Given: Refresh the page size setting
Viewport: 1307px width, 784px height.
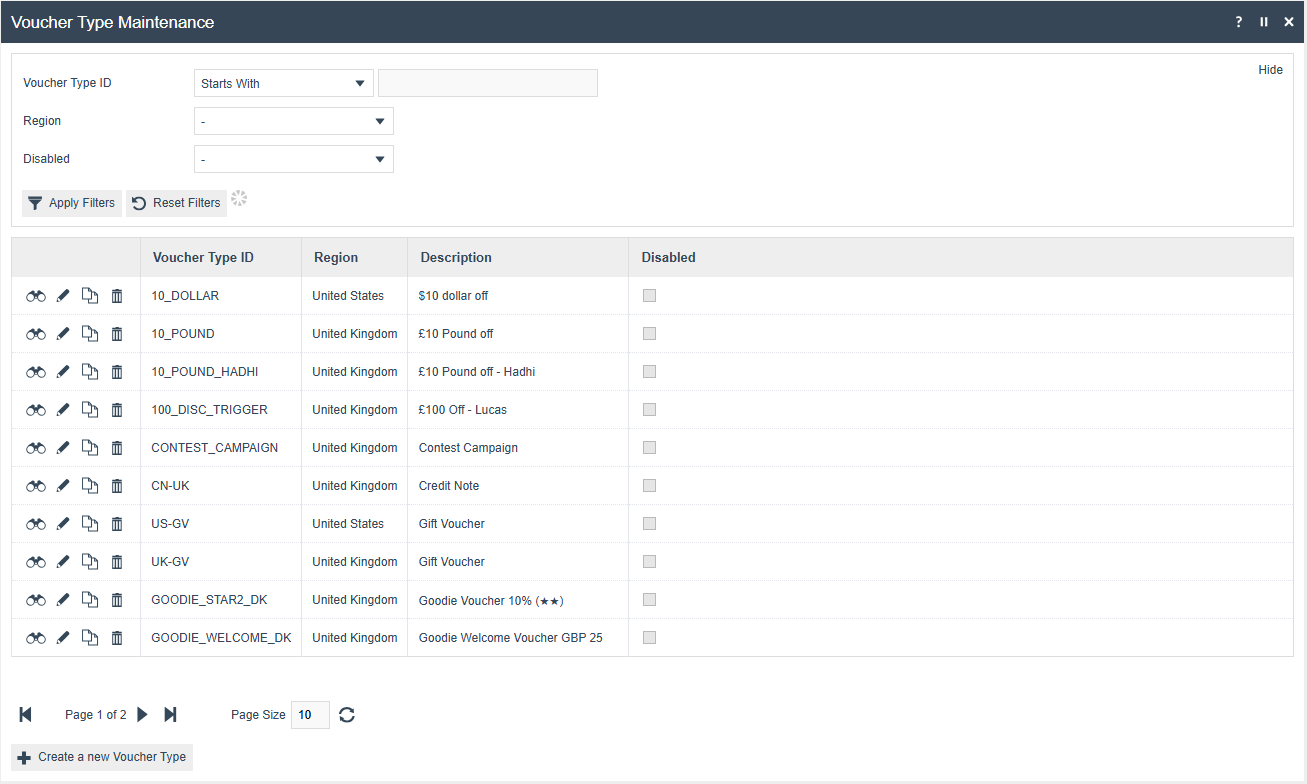Looking at the screenshot, I should pyautogui.click(x=347, y=715).
